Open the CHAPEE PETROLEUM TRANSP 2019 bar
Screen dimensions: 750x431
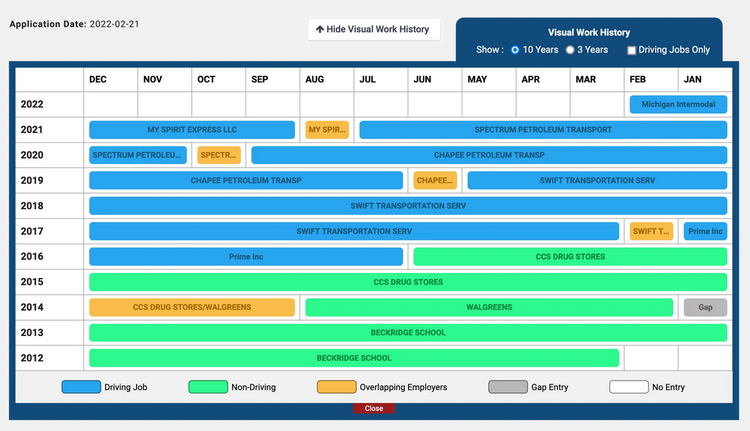coord(246,180)
